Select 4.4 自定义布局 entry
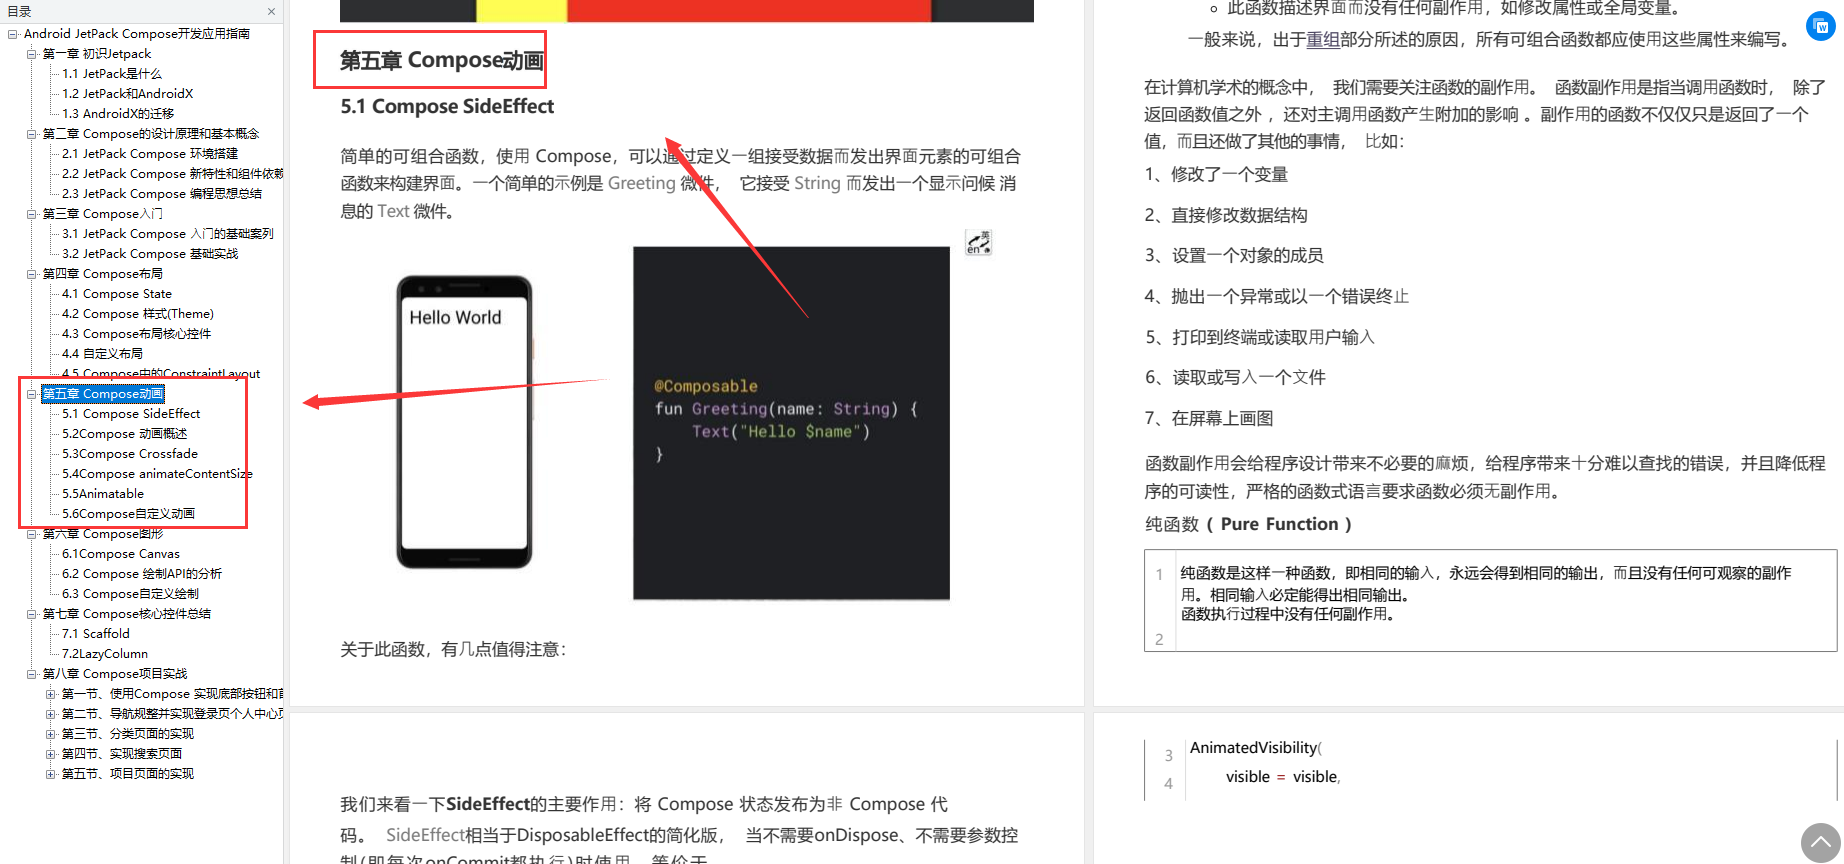 102,354
